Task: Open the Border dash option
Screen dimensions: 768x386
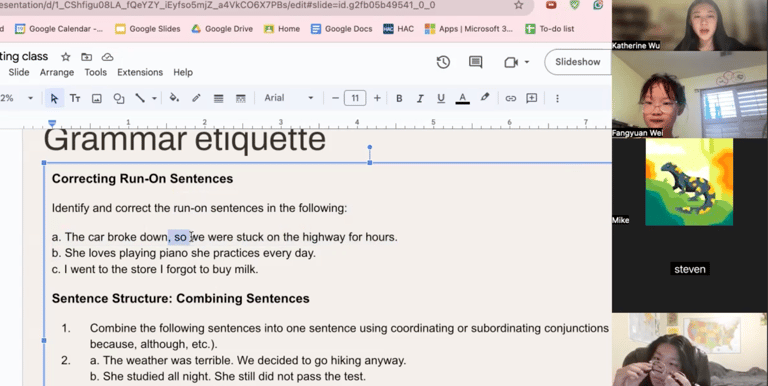Action: pos(240,98)
